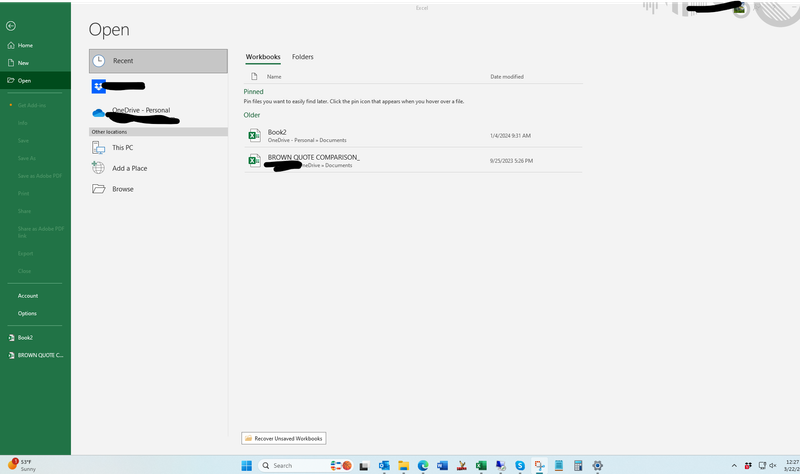Sort files by the Date modified header
Screen dimensions: 800x474
pyautogui.click(x=506, y=76)
